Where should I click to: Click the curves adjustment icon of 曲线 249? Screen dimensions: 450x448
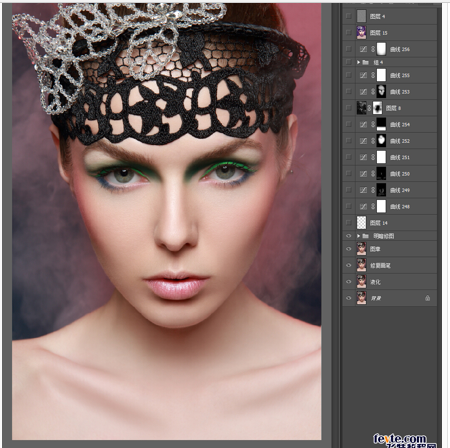363,190
